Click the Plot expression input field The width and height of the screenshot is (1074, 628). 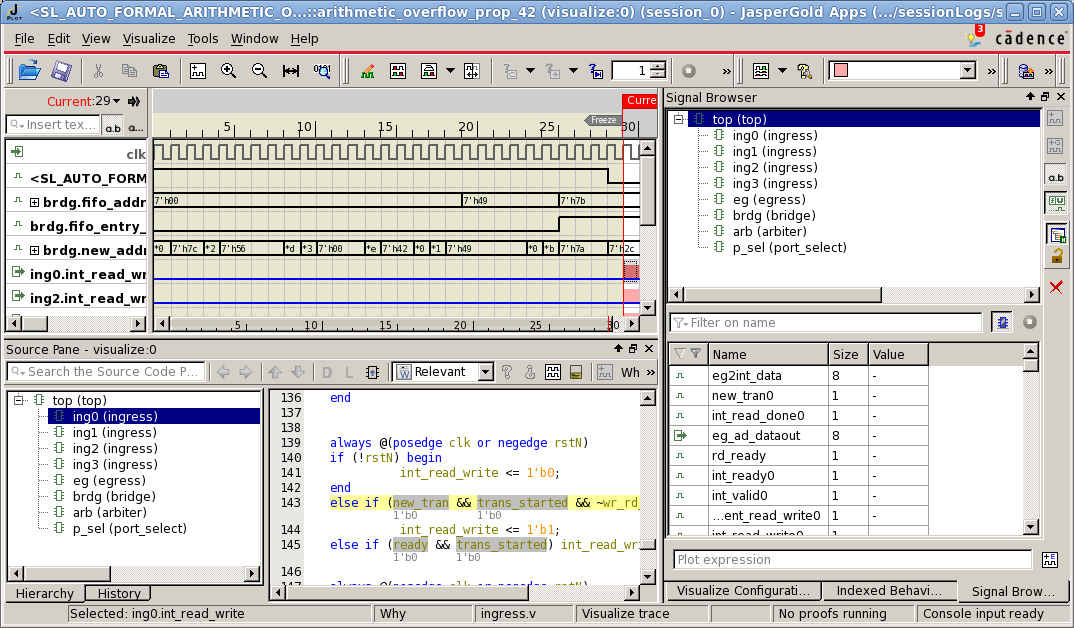[853, 560]
